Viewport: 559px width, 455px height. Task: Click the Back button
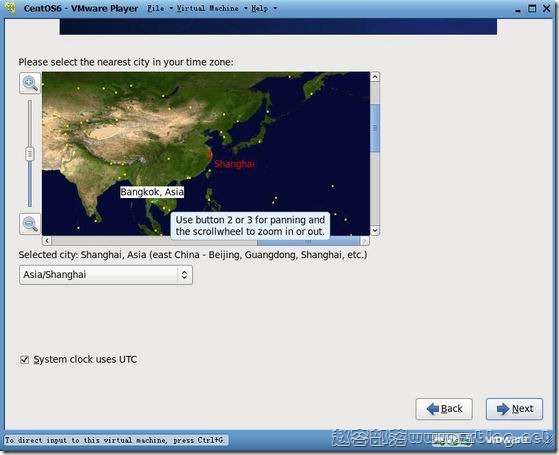(x=444, y=409)
